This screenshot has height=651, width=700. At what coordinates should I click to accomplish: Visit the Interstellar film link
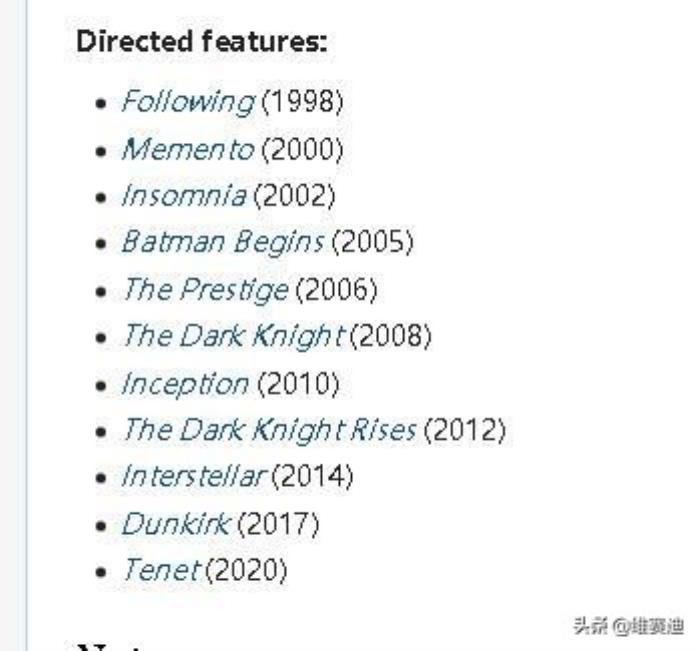click(x=194, y=477)
